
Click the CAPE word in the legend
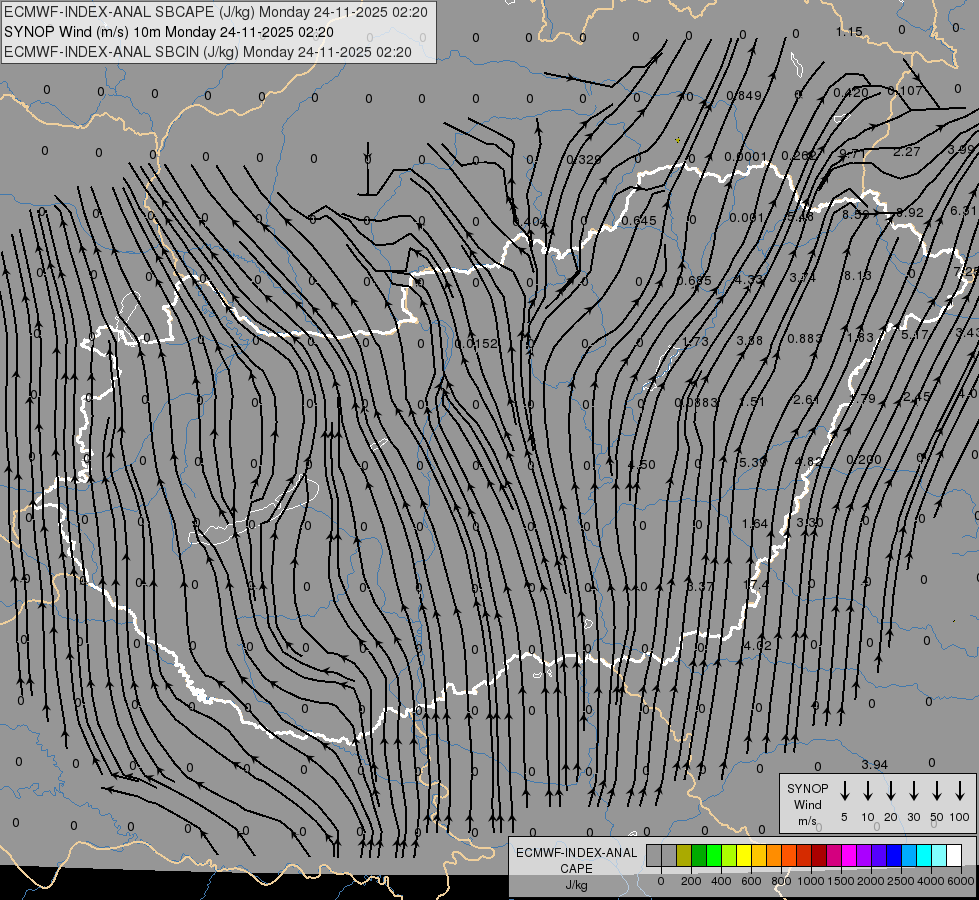576,869
